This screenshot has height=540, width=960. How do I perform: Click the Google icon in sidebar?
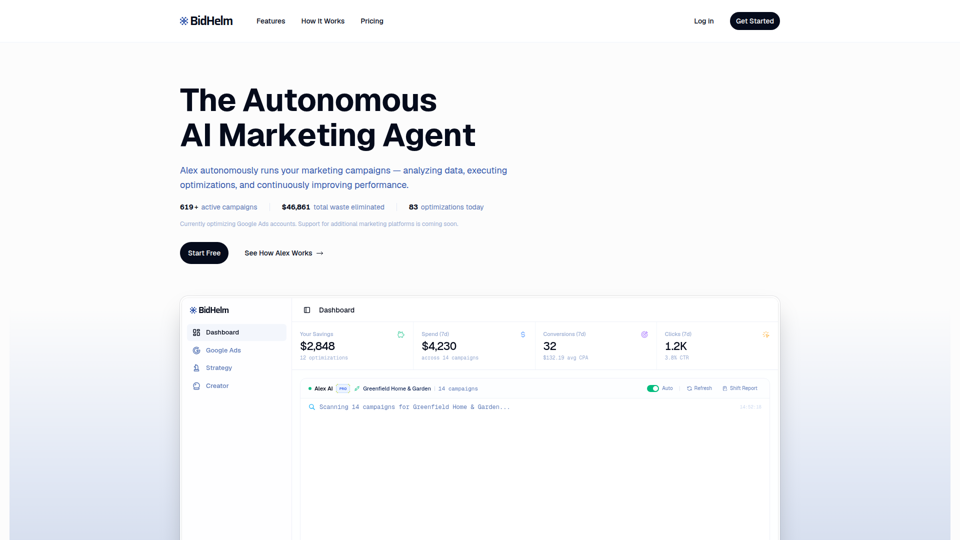(x=197, y=350)
